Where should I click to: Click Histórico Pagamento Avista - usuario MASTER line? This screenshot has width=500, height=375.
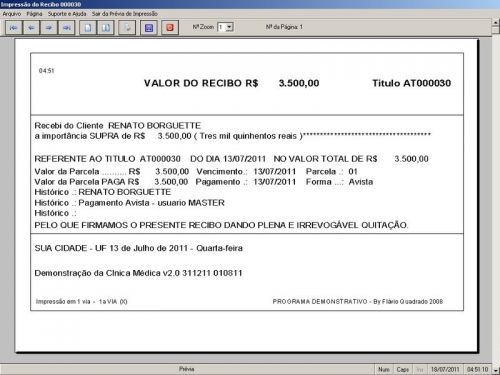129,203
